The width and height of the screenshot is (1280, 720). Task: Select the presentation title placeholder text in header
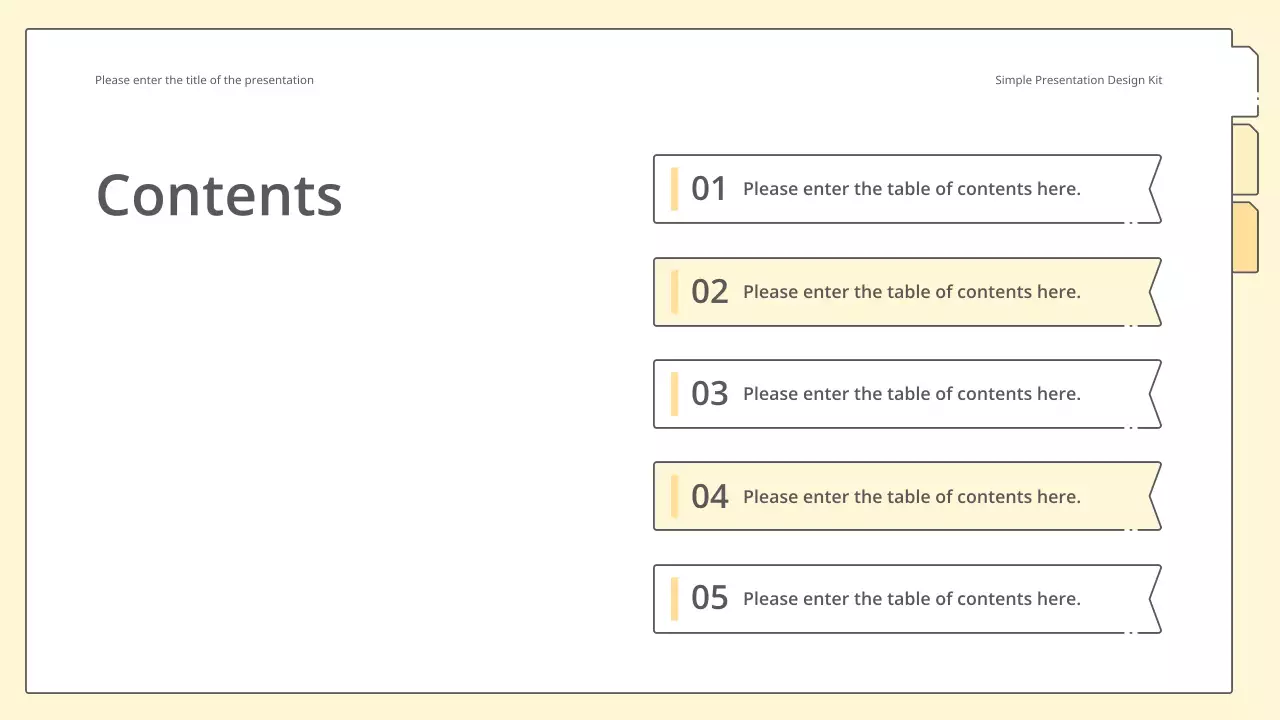tap(204, 80)
